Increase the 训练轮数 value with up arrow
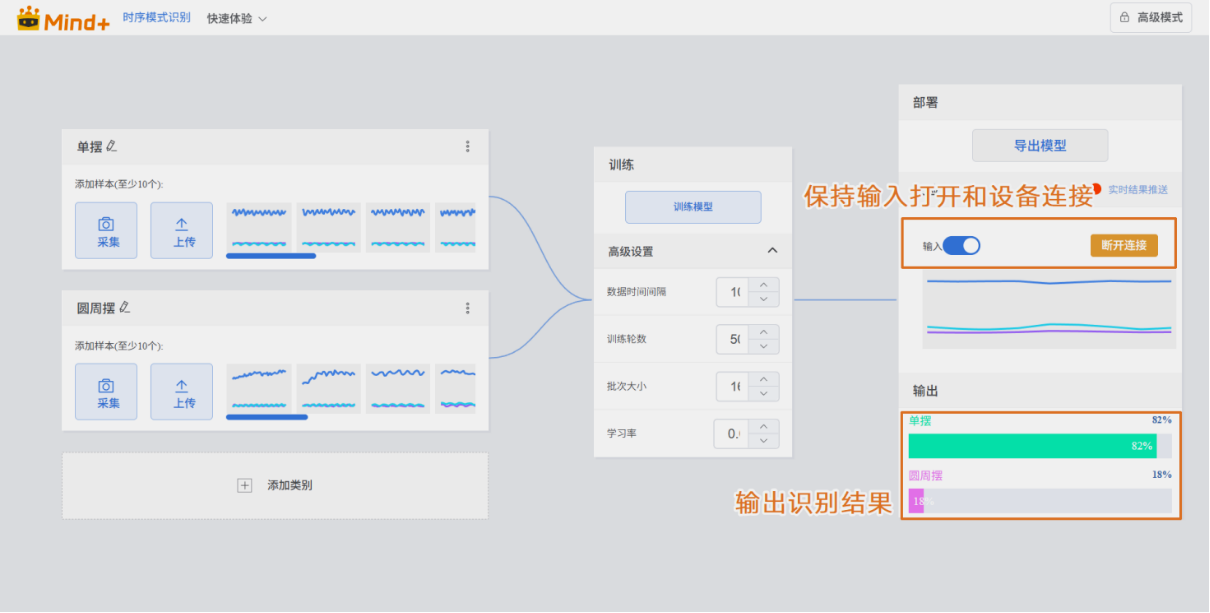Image resolution: width=1210 pixels, height=613 pixels. 764,332
